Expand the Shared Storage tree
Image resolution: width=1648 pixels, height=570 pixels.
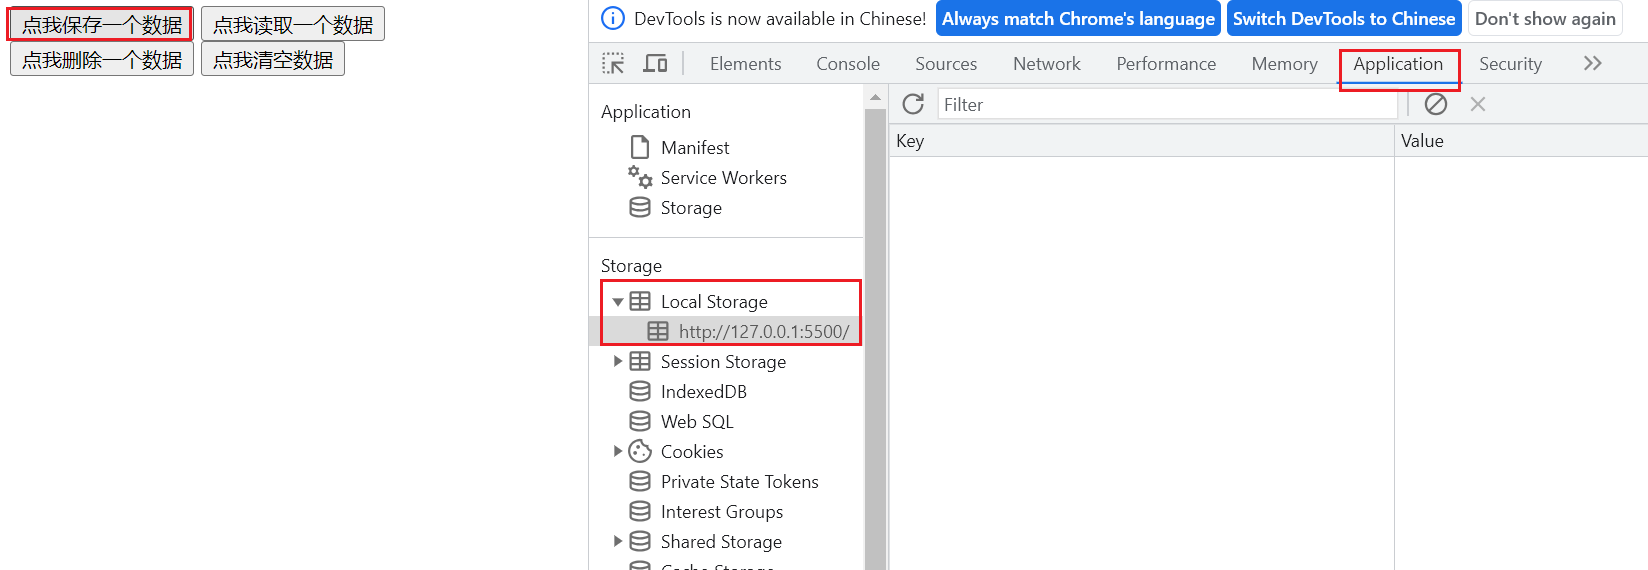tap(618, 542)
